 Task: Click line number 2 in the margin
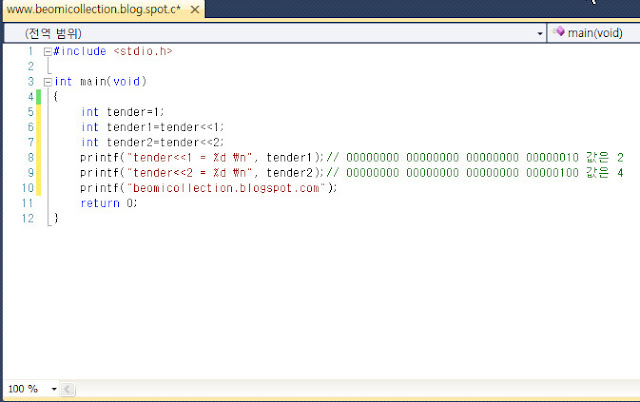click(31, 67)
